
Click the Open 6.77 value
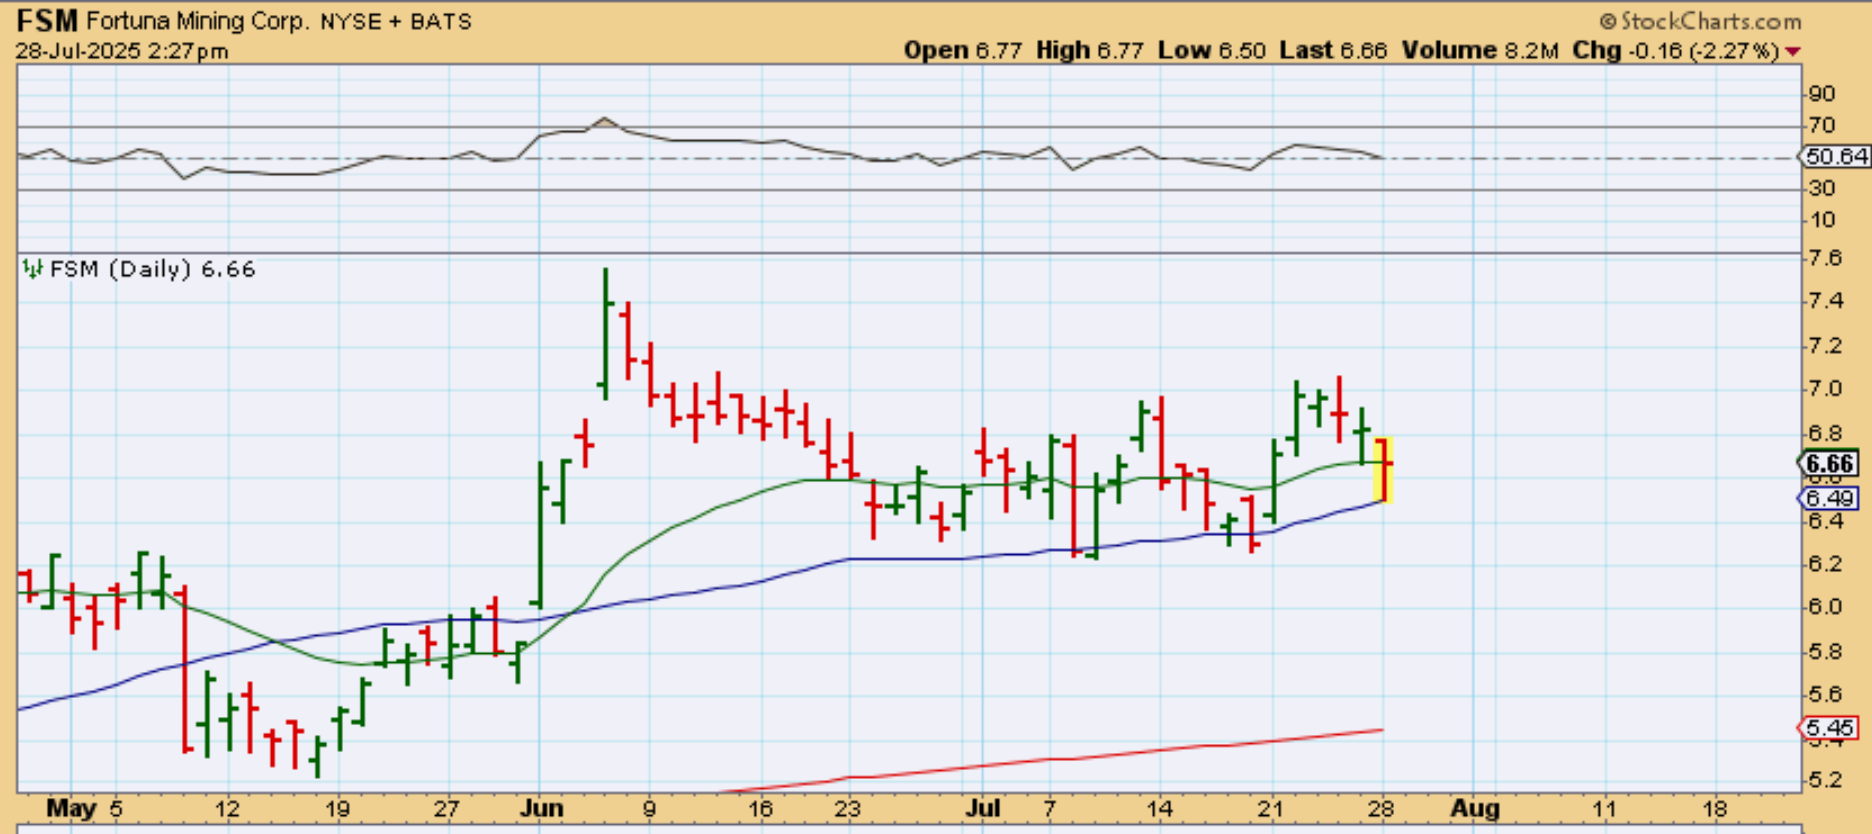point(963,50)
